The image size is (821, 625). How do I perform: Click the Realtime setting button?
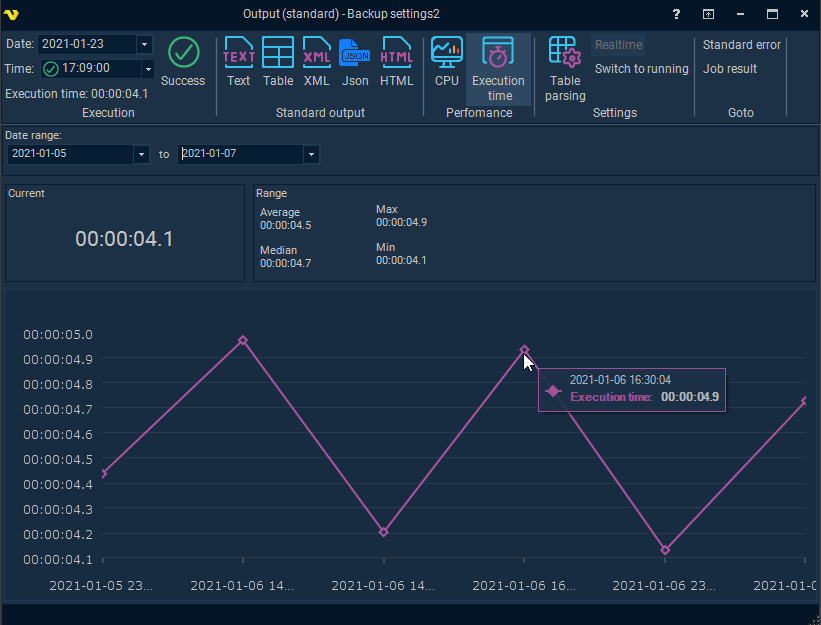619,45
